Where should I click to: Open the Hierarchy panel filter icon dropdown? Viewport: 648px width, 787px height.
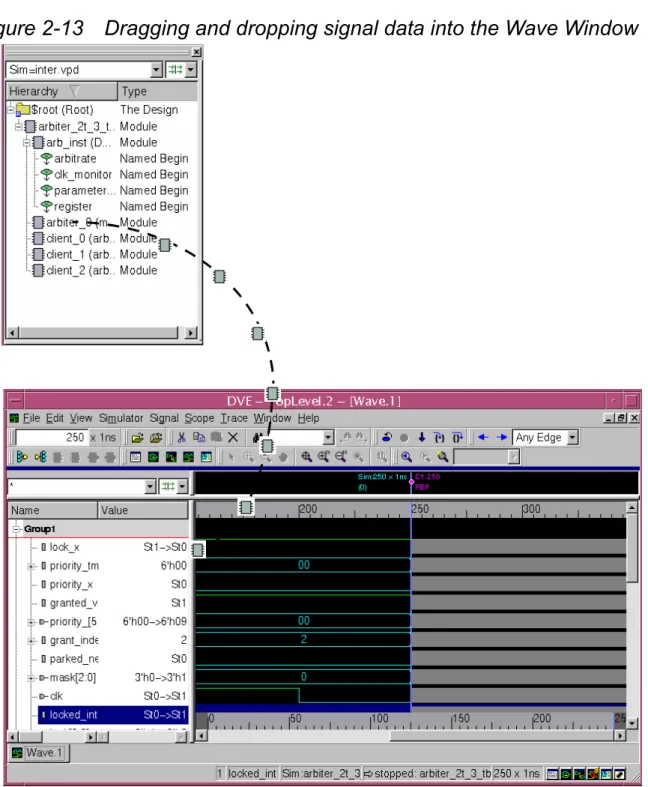(x=190, y=69)
